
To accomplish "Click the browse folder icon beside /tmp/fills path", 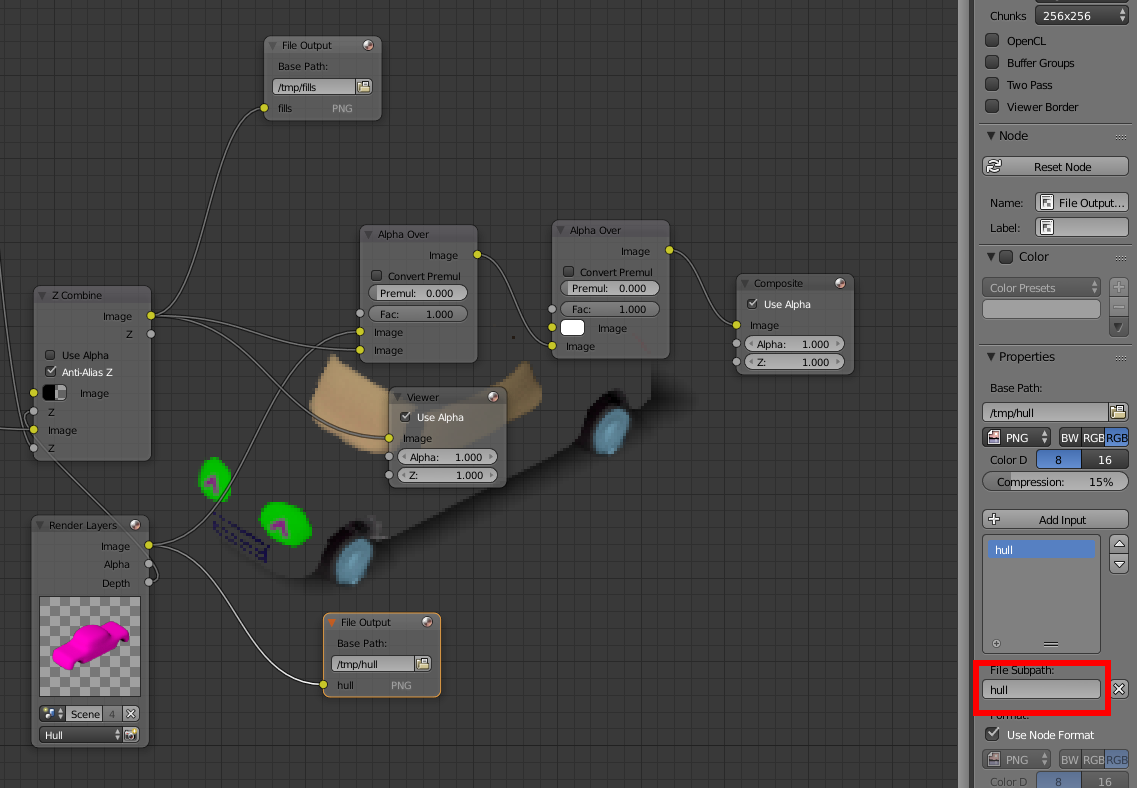I will click(x=364, y=86).
